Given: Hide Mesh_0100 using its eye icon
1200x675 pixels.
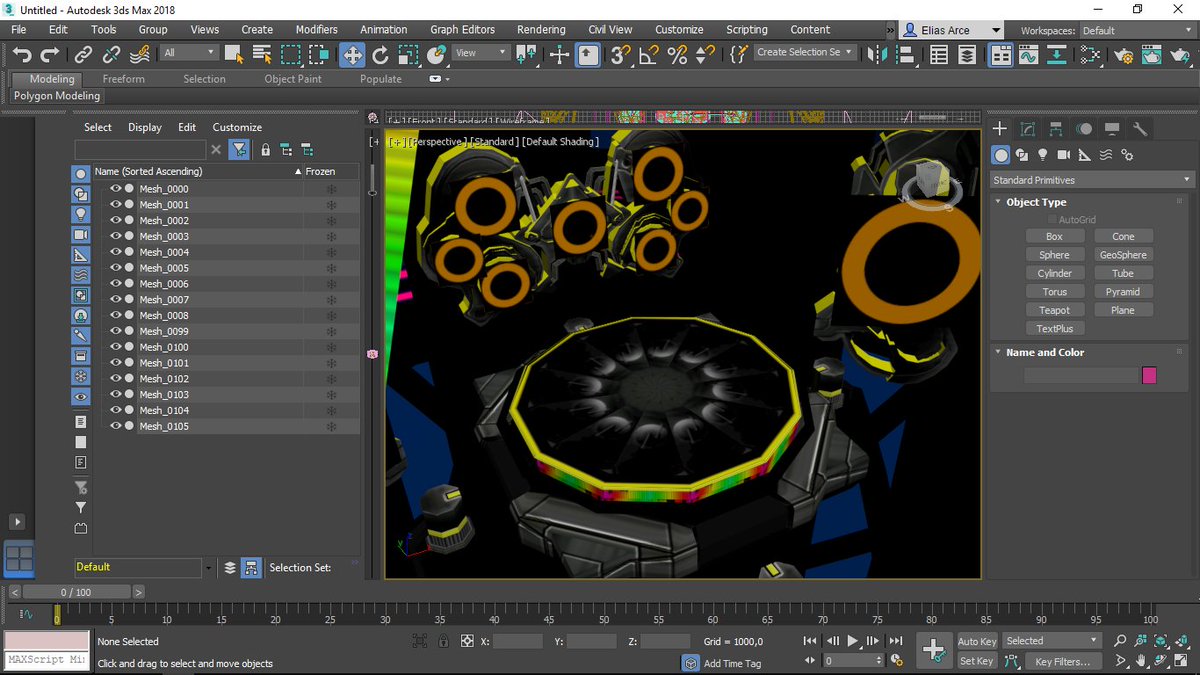Looking at the screenshot, I should [x=116, y=347].
